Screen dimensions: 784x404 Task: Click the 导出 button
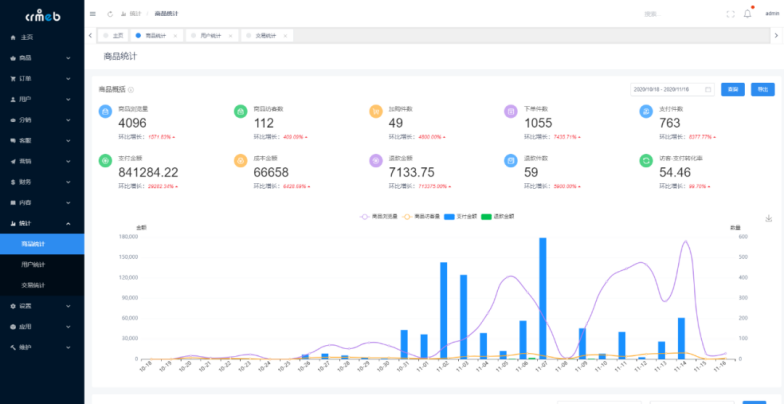pyautogui.click(x=762, y=89)
